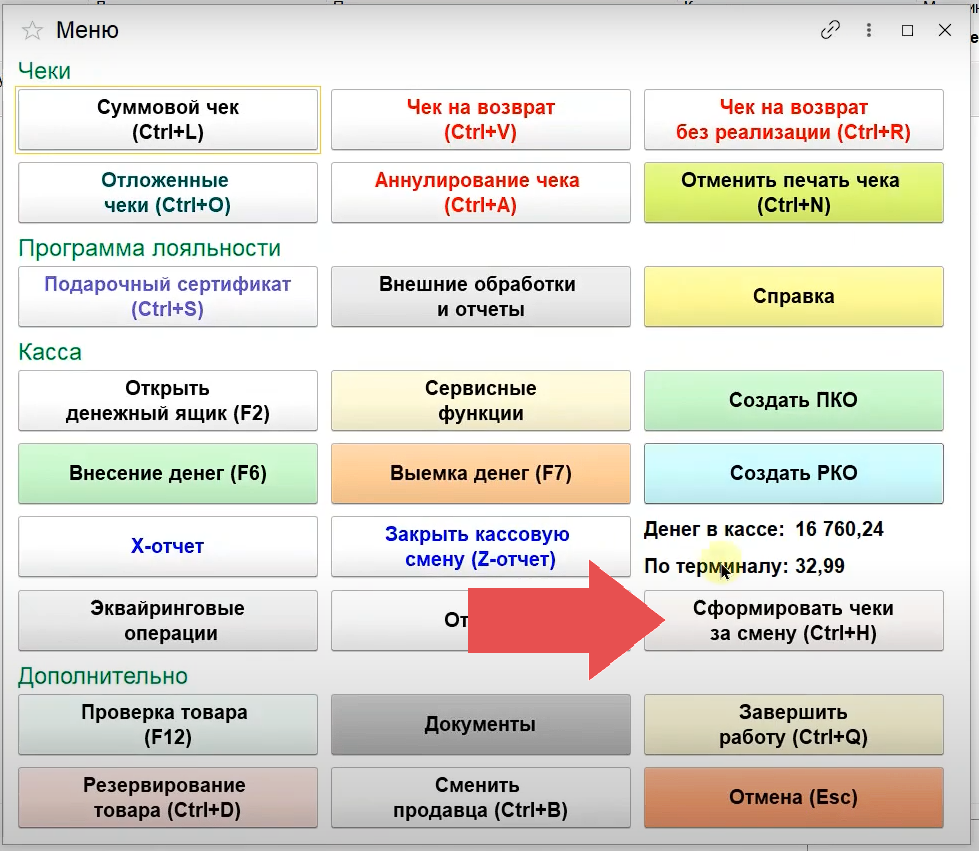Screen dimensions: 979x851
Task: Open the three-dot more options menu
Action: click(870, 30)
